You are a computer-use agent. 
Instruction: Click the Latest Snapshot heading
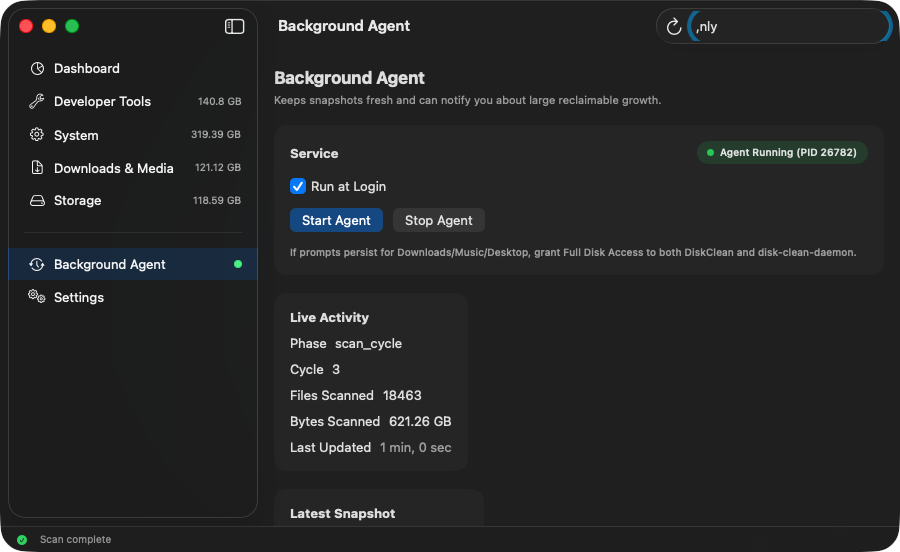[x=343, y=514]
